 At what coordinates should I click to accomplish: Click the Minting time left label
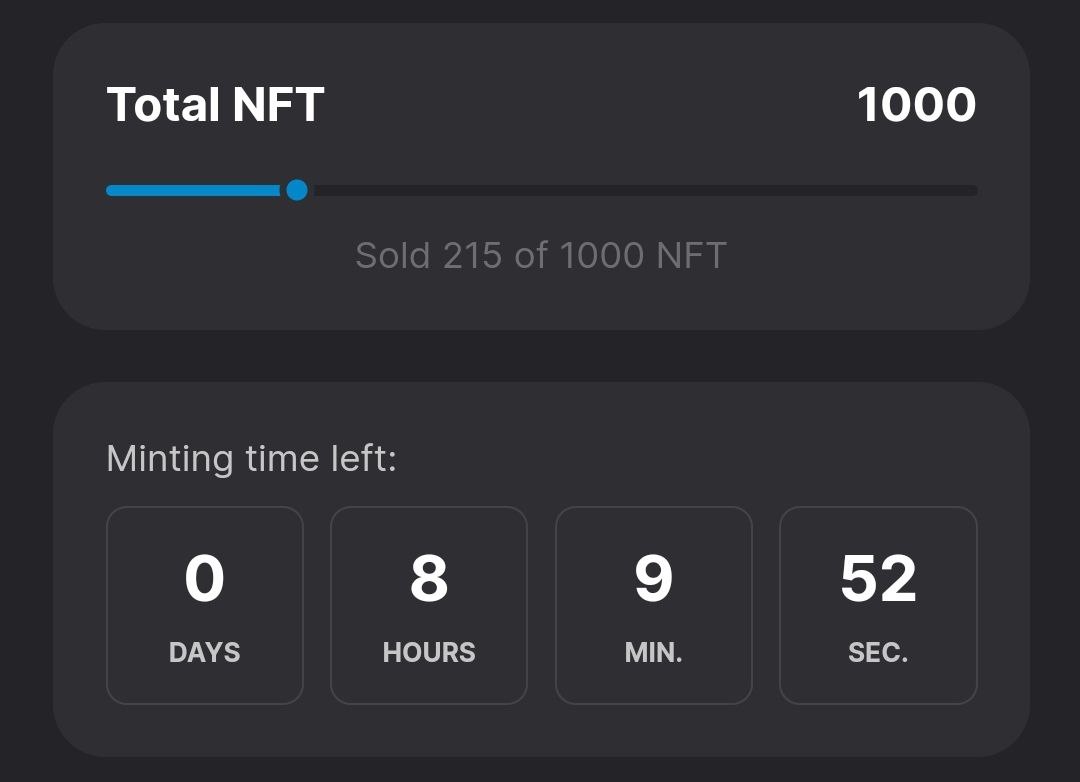pyautogui.click(x=251, y=459)
